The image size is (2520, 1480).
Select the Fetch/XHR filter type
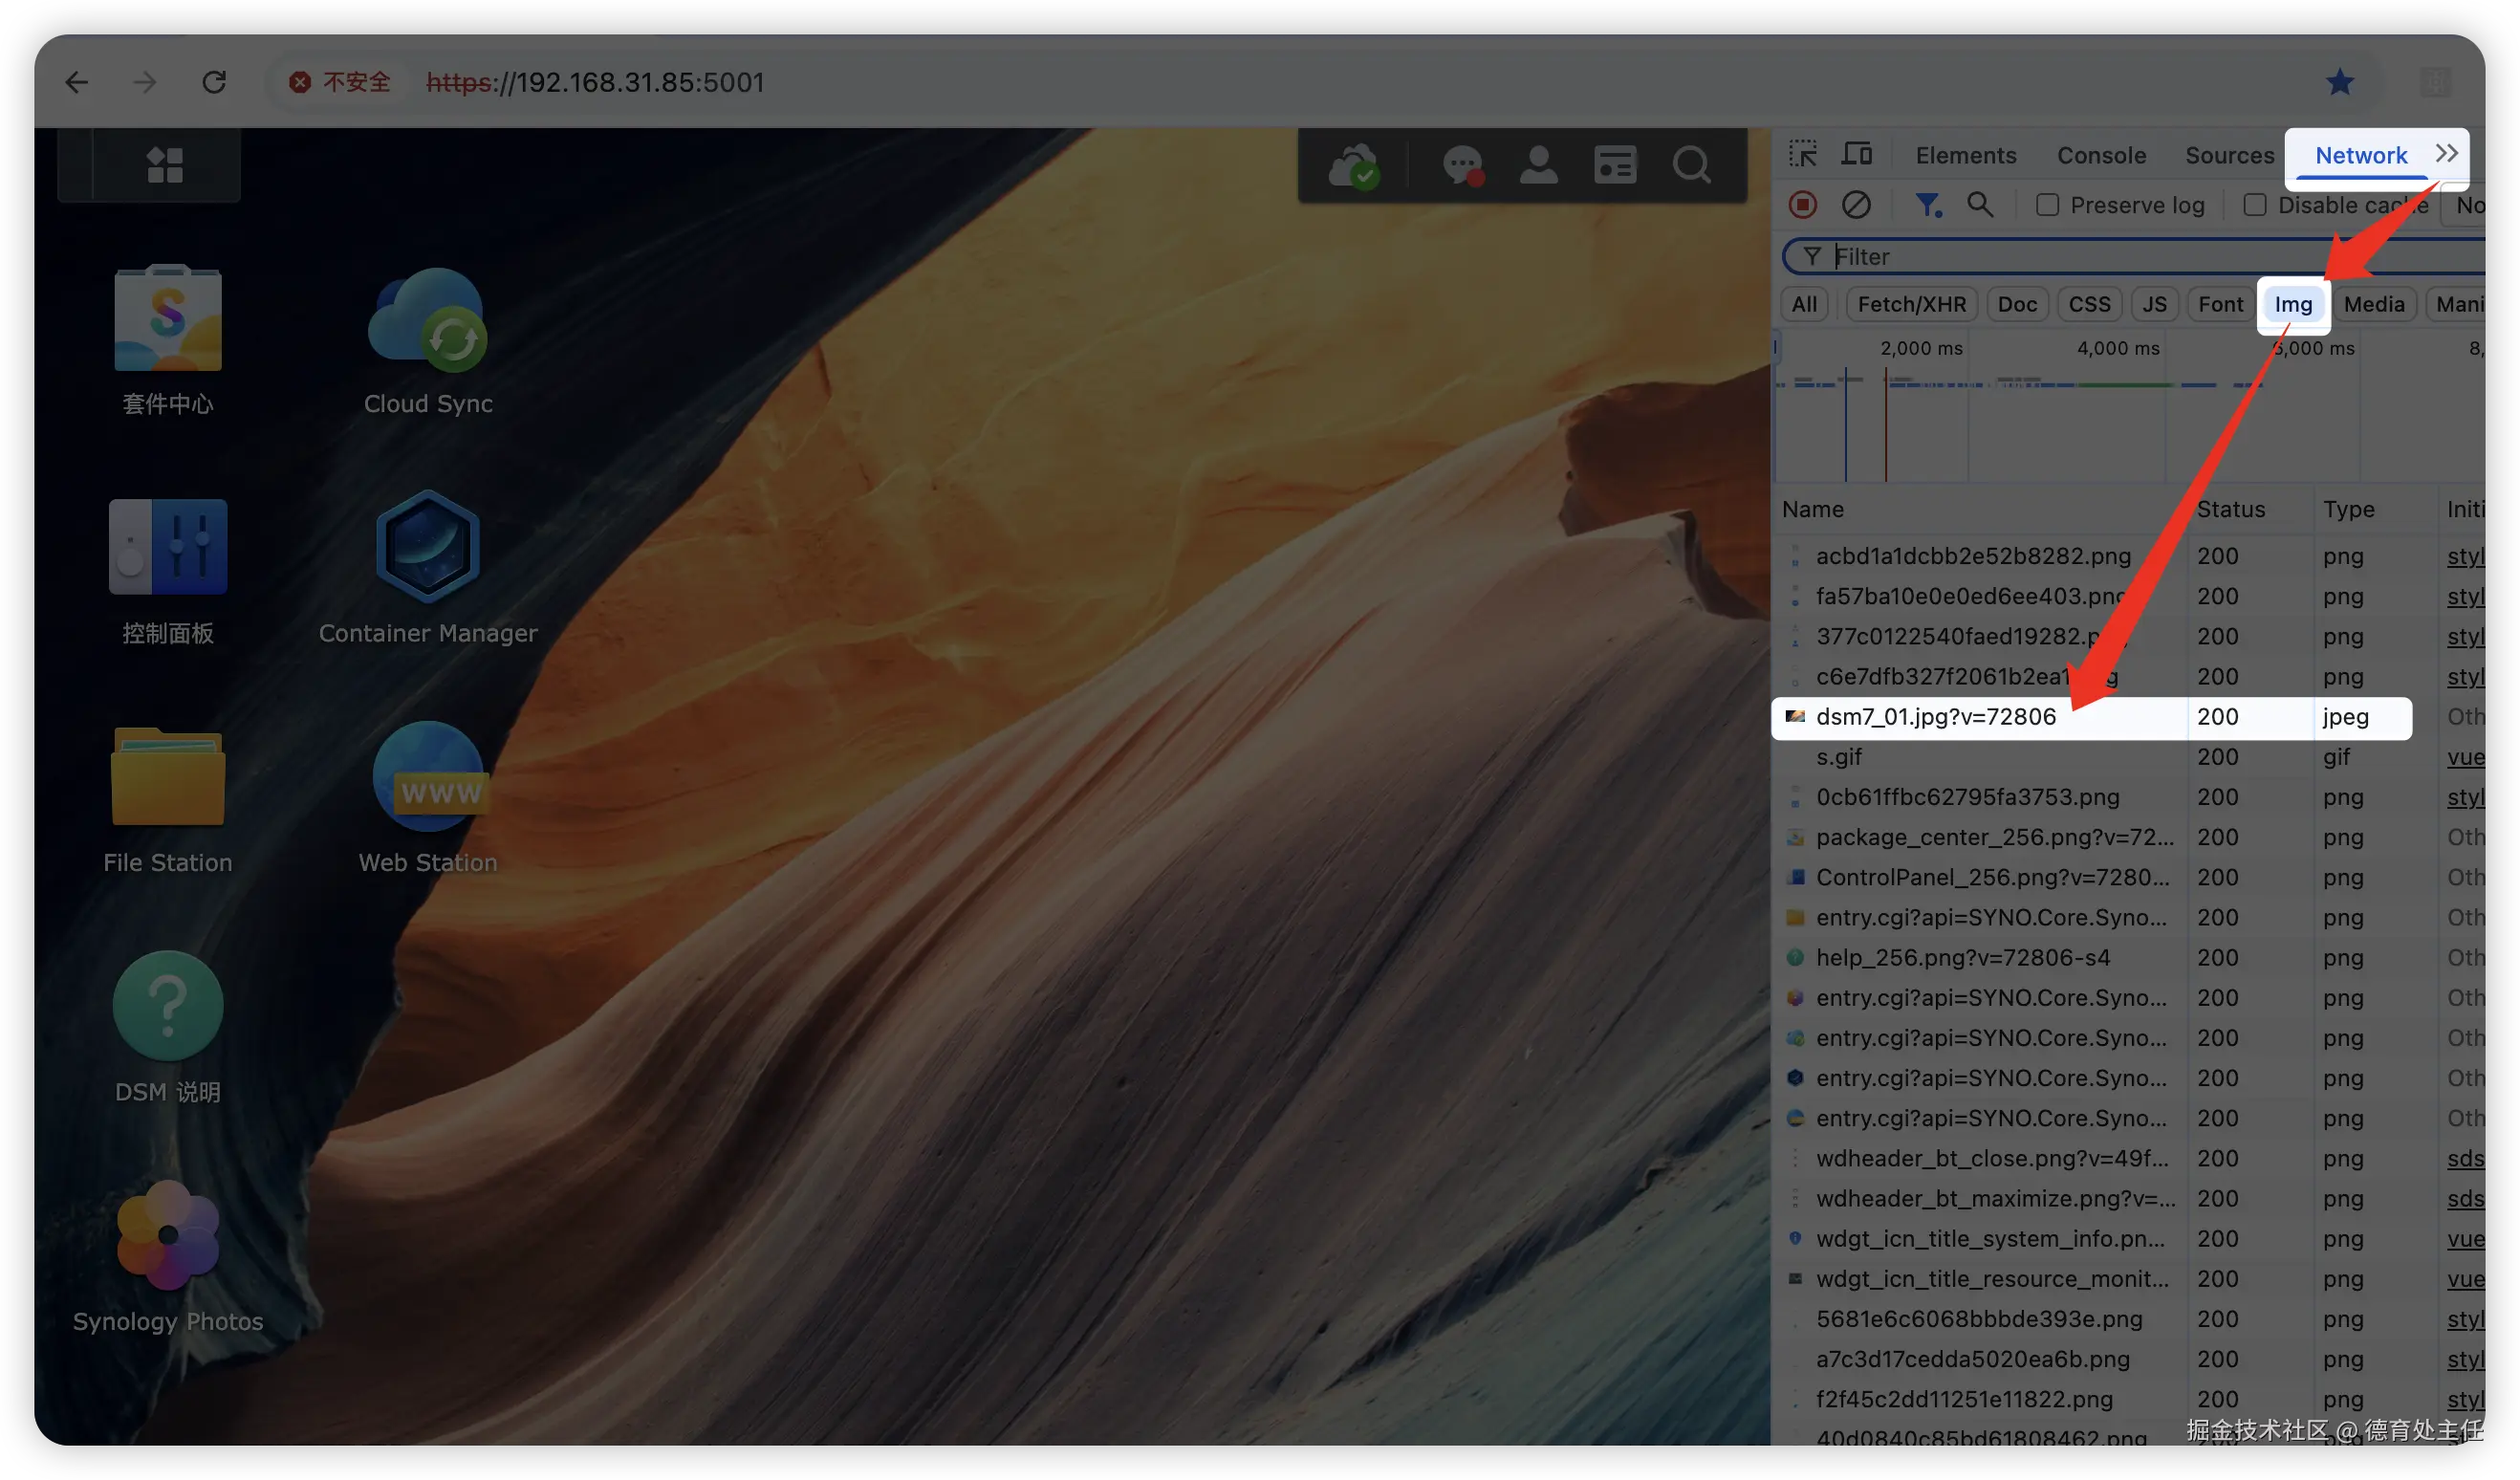coord(1911,304)
